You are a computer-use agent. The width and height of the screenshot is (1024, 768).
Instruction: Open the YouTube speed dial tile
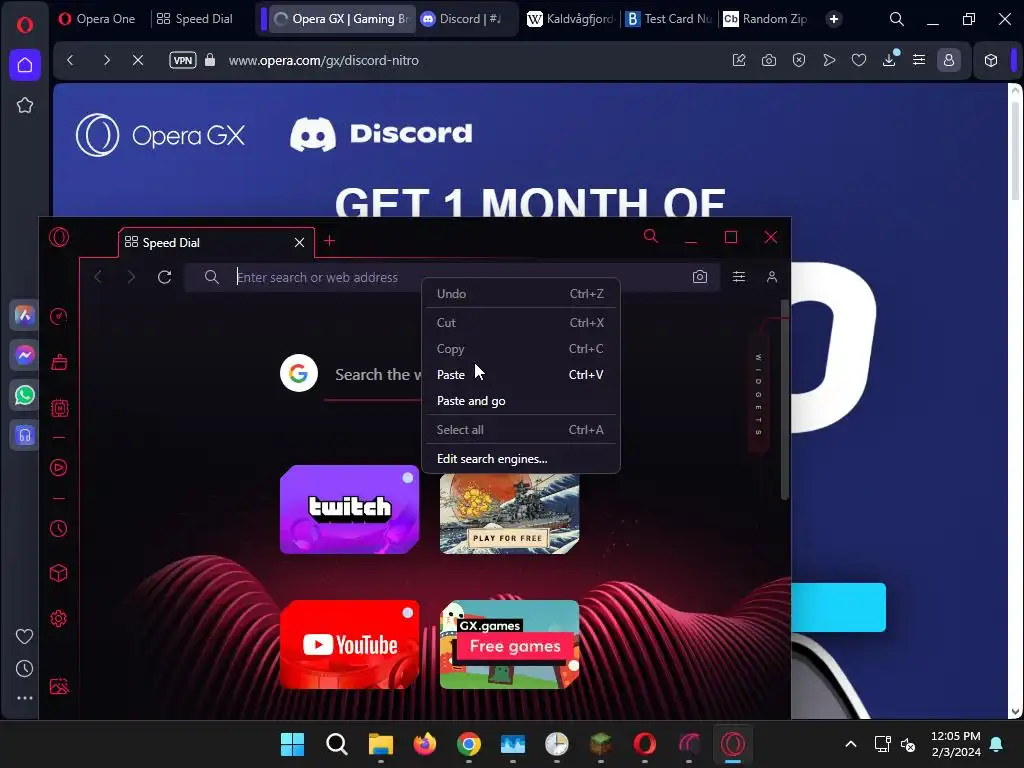[349, 645]
